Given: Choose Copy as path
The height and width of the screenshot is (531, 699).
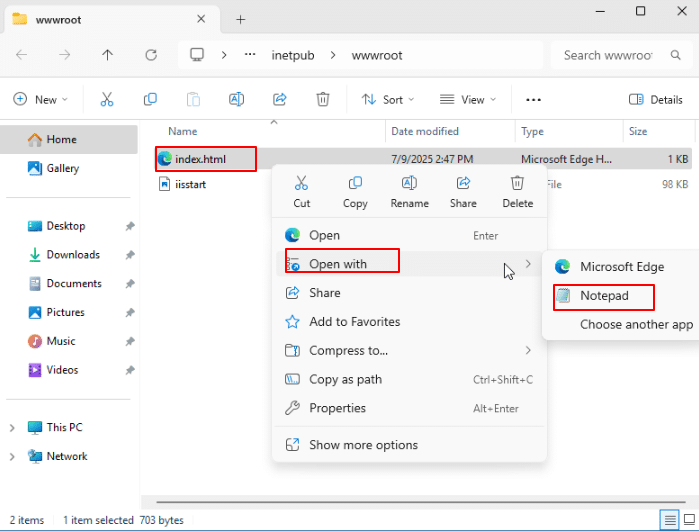Looking at the screenshot, I should tap(409, 379).
